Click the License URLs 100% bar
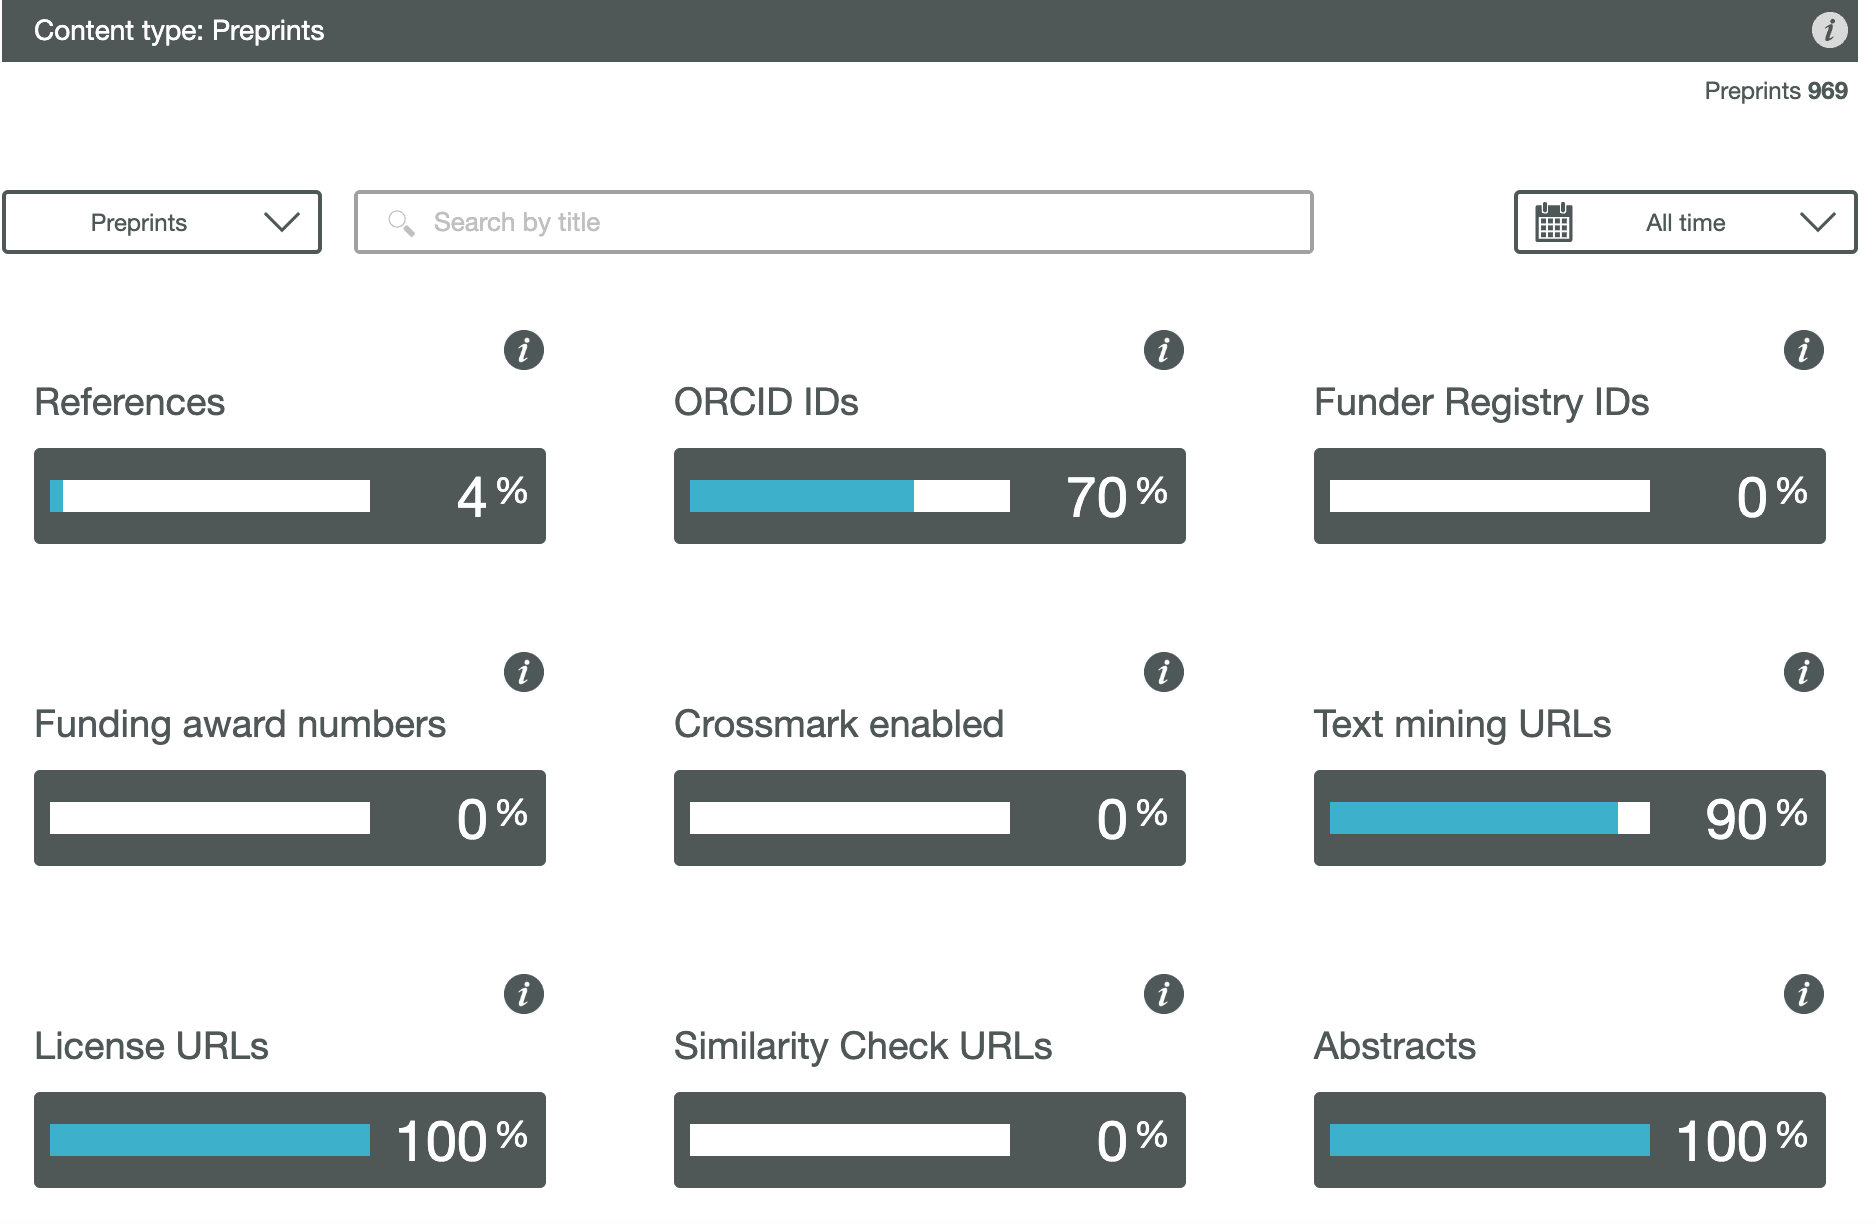The width and height of the screenshot is (1876, 1226). point(210,1140)
